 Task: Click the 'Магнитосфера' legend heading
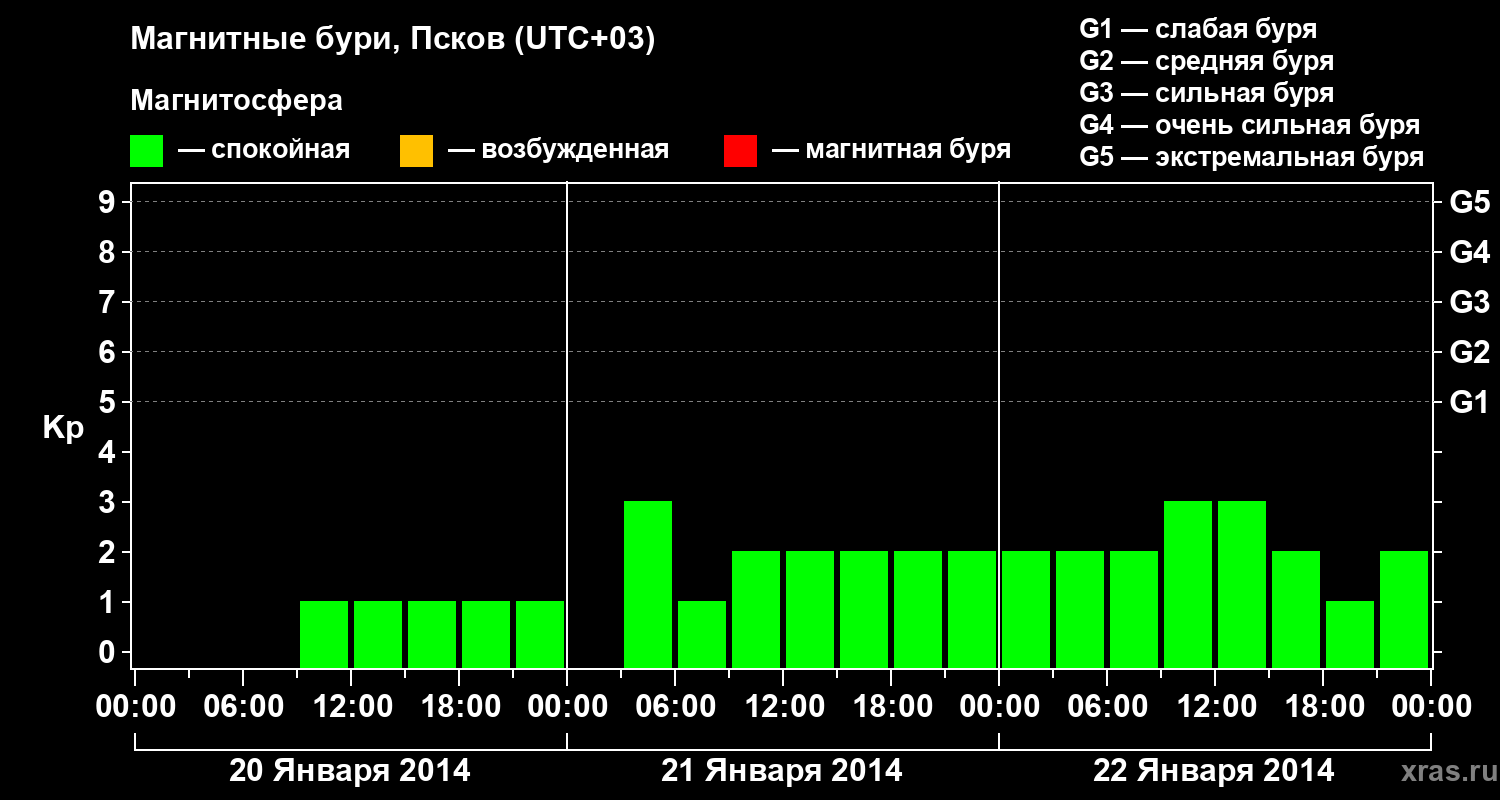click(237, 101)
